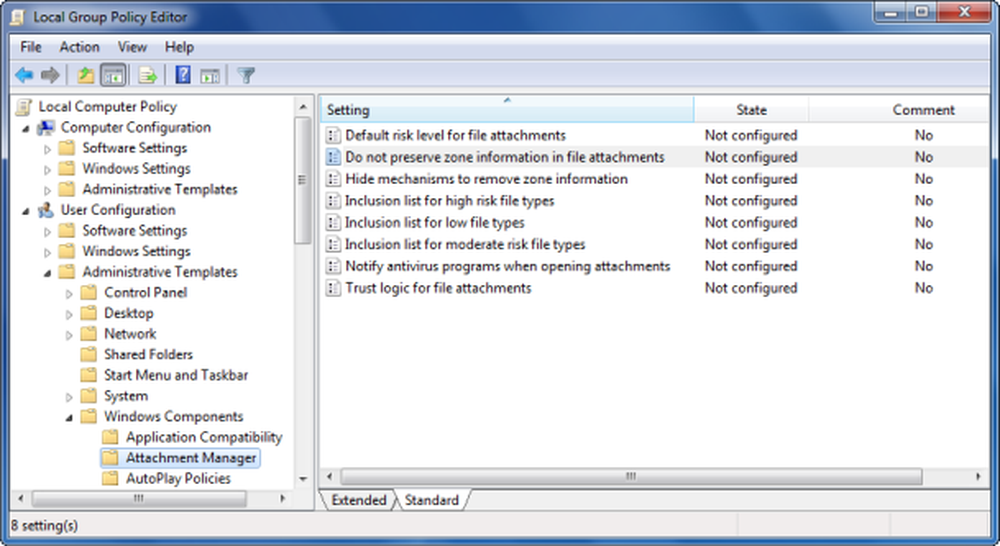Select Inclusion list for high risk file types

(450, 201)
